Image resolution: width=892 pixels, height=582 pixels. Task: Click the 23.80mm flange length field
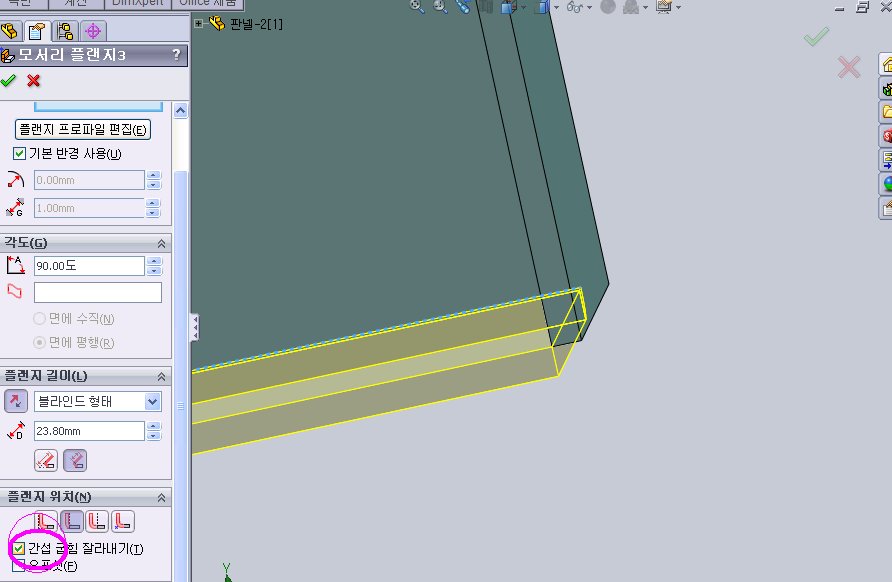click(x=89, y=431)
